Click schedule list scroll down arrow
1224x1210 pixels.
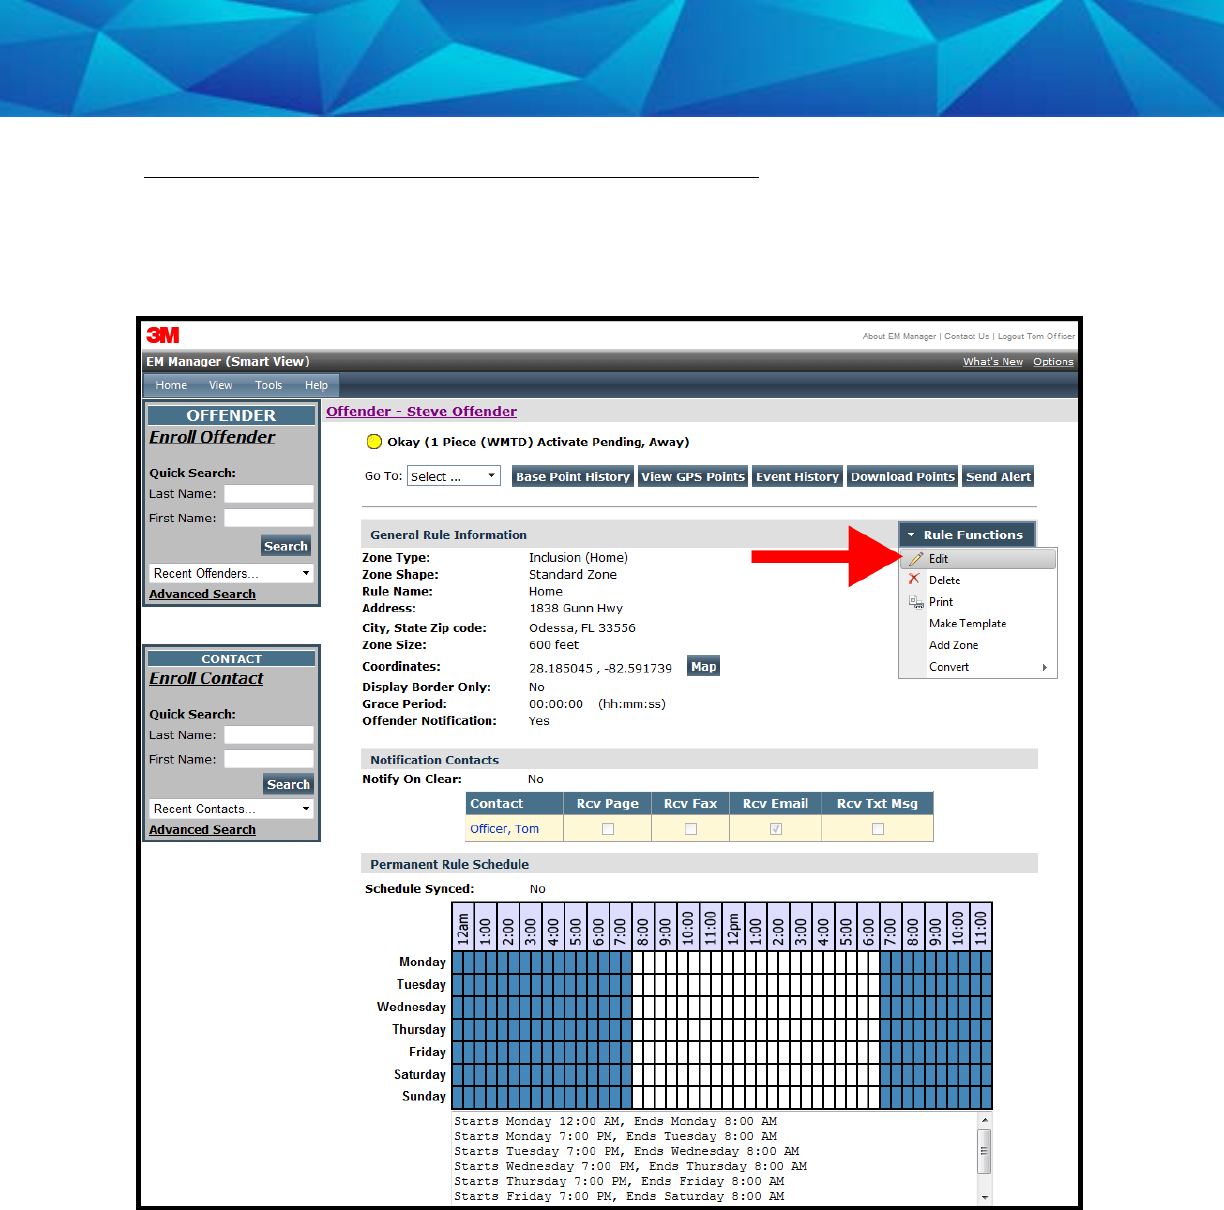(985, 1196)
